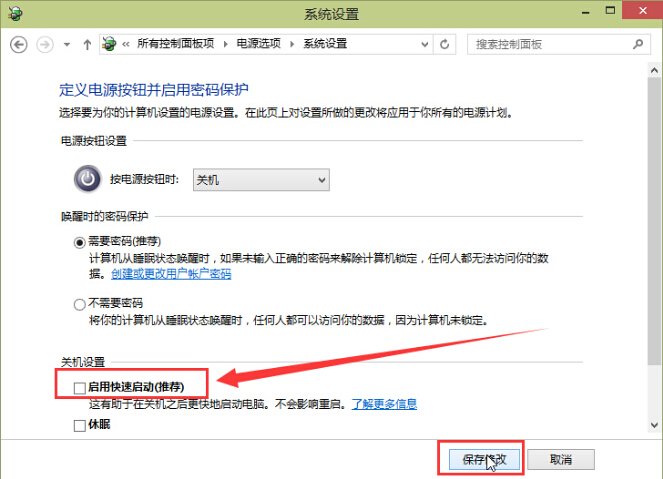
Task: Select the 不需要密码 radio button
Action: (80, 303)
